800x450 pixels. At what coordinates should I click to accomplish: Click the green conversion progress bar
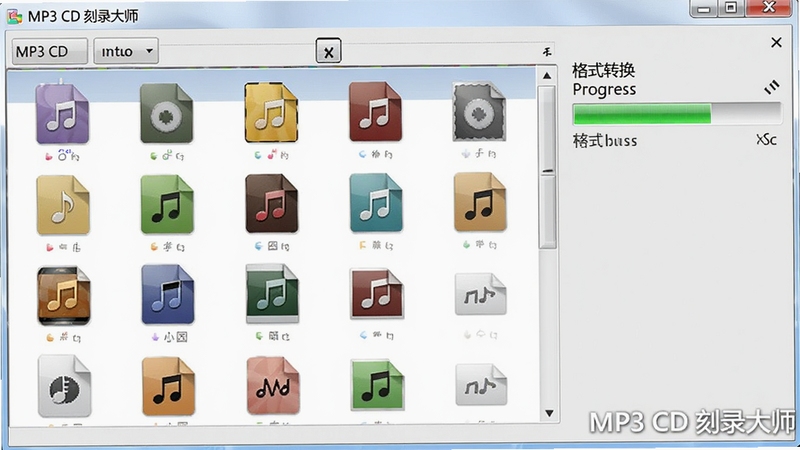click(x=677, y=114)
